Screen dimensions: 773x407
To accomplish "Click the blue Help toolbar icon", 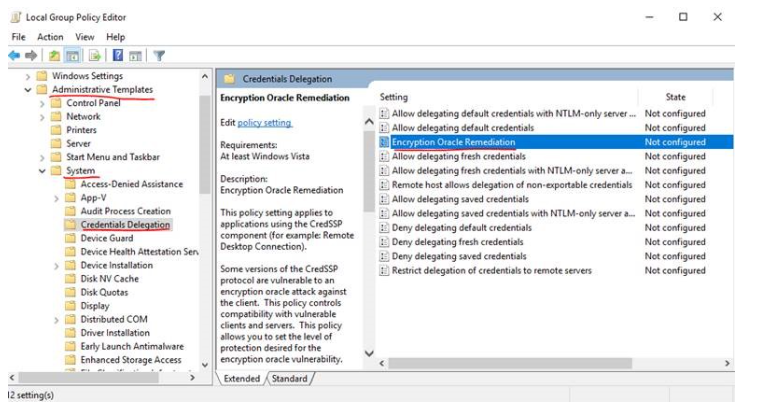I will [x=117, y=55].
